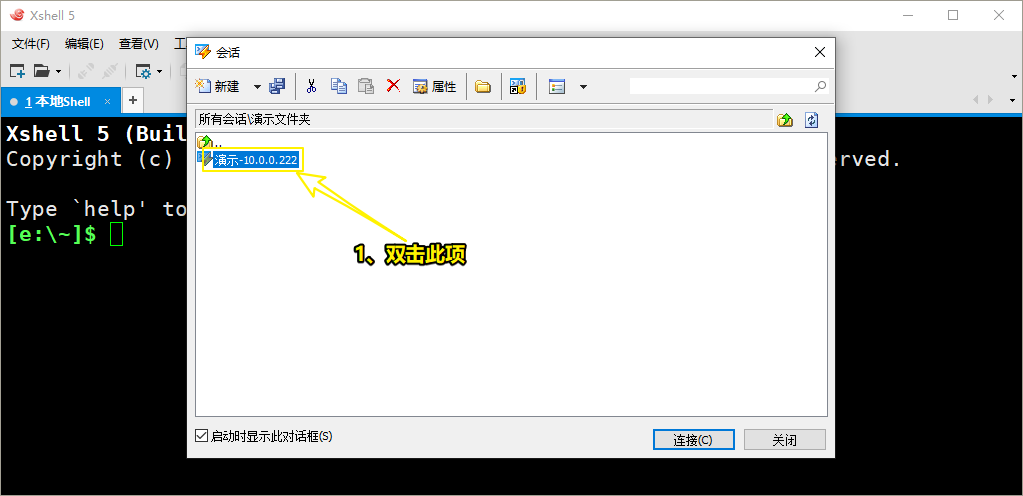
Task: Click the list view mode icon
Action: tap(557, 86)
